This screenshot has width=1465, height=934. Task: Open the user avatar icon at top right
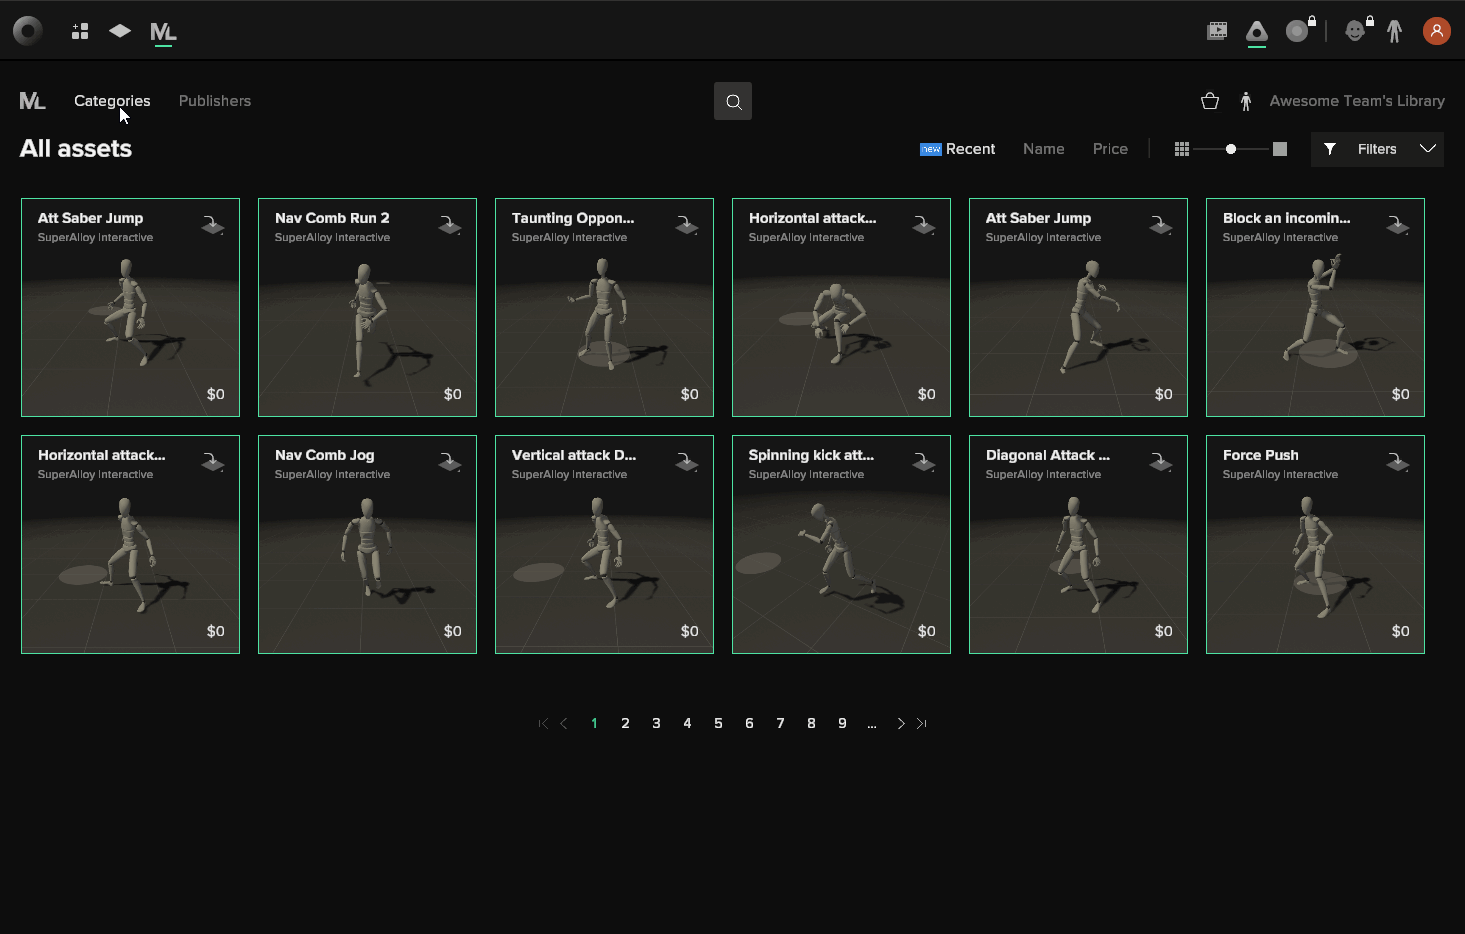pyautogui.click(x=1437, y=30)
